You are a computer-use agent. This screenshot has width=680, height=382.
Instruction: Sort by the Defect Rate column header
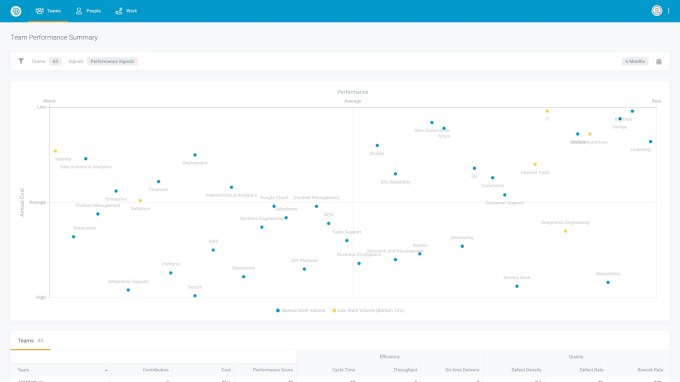click(592, 370)
